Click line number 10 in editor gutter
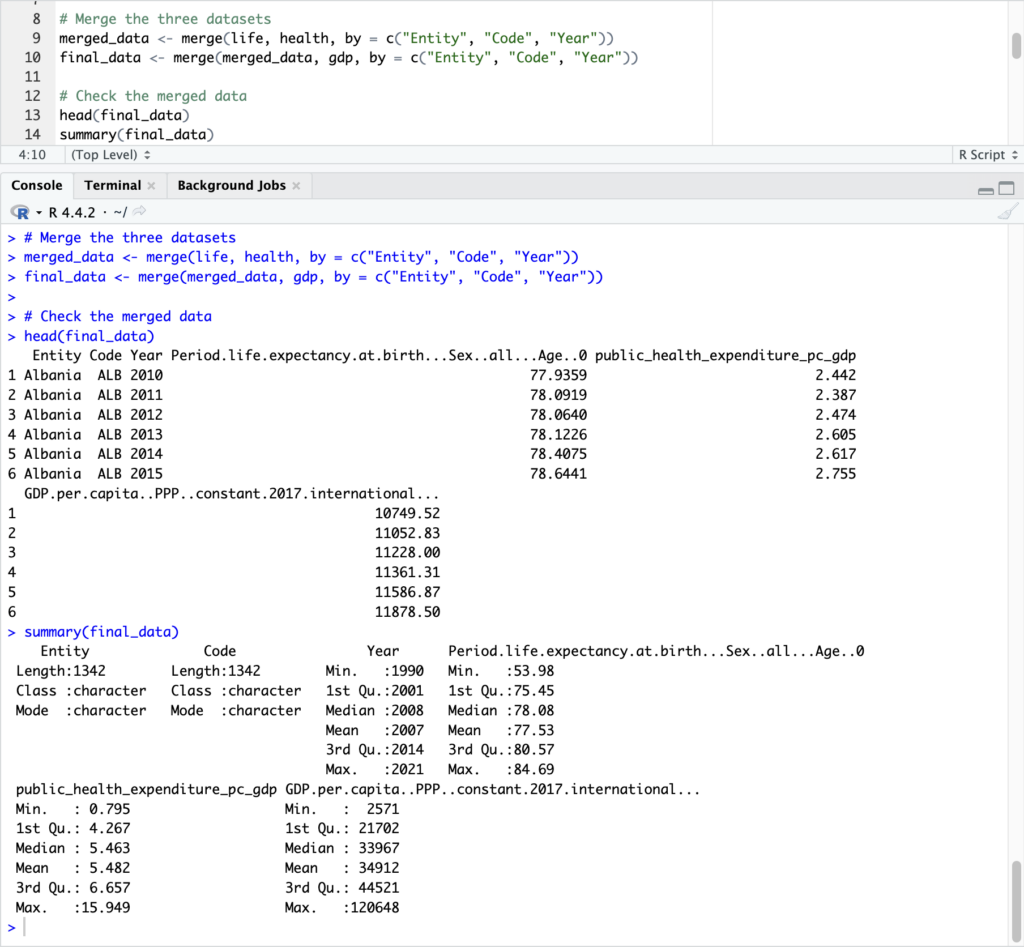Image resolution: width=1024 pixels, height=947 pixels. tap(32, 57)
